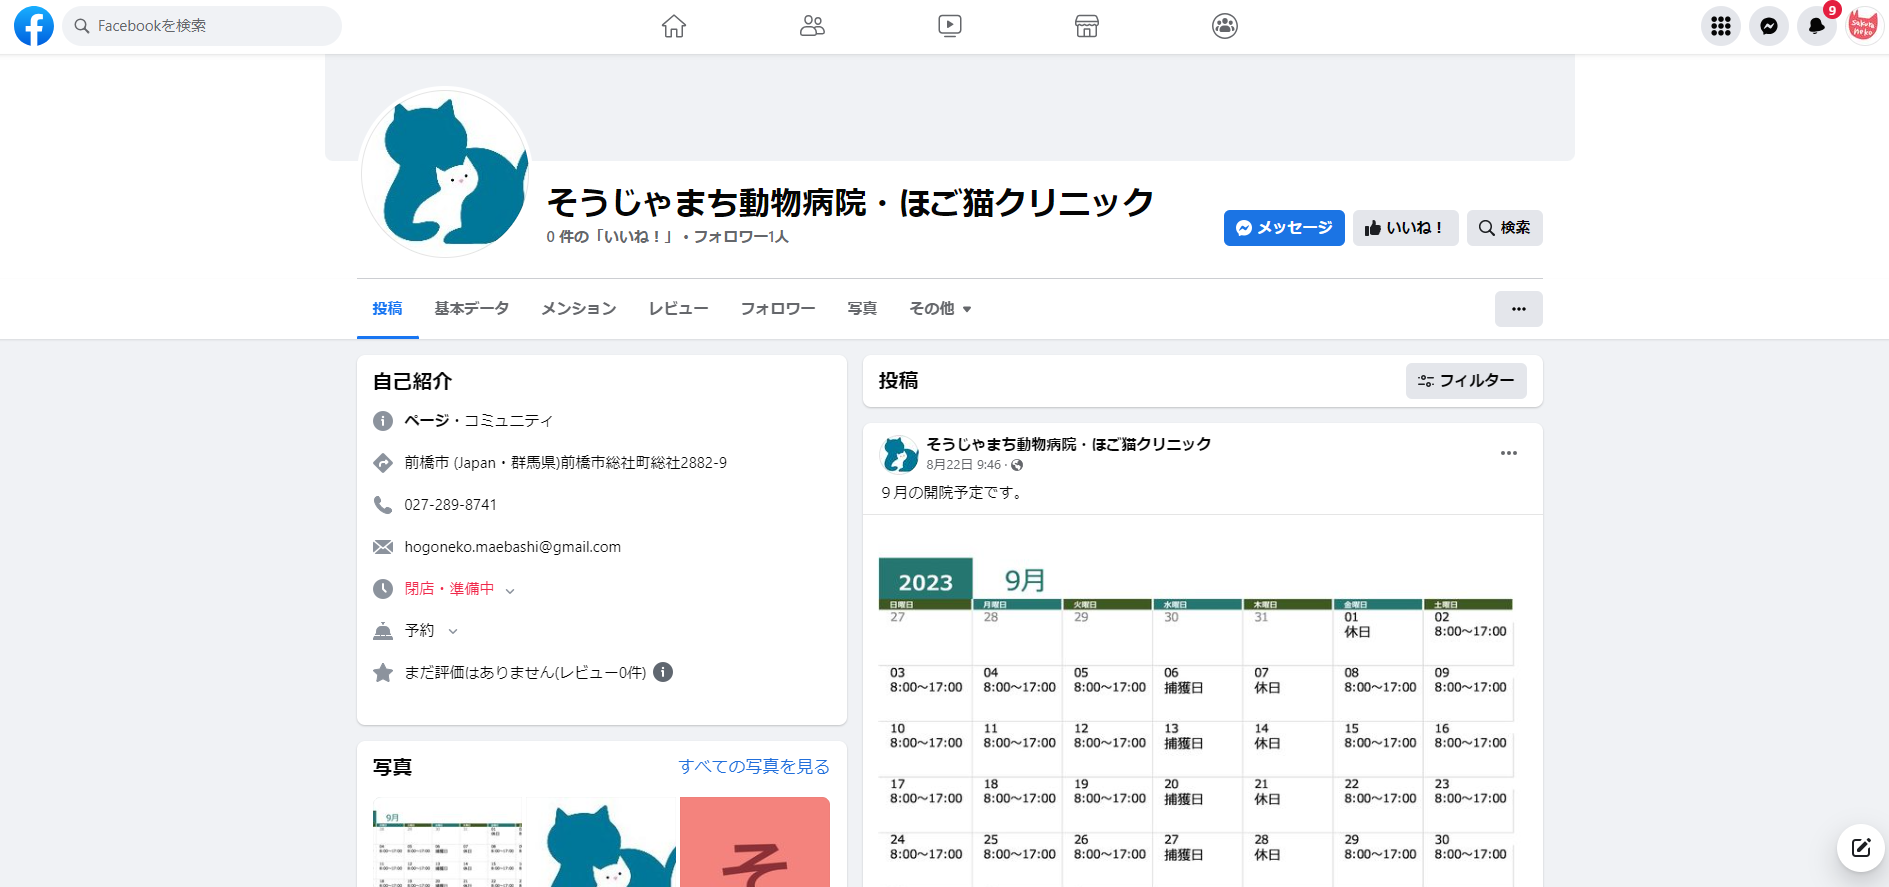Open the Friends icon in top navigation
The image size is (1889, 887).
[812, 26]
